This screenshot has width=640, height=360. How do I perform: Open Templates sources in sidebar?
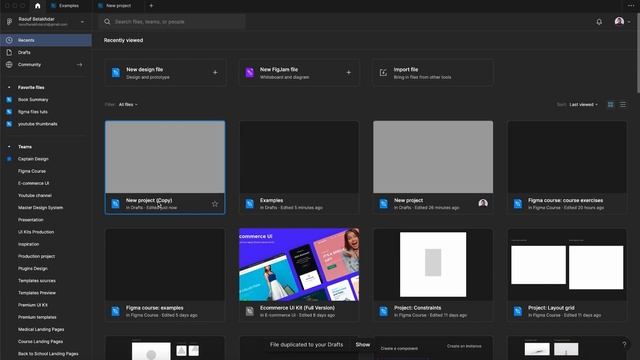pos(37,281)
